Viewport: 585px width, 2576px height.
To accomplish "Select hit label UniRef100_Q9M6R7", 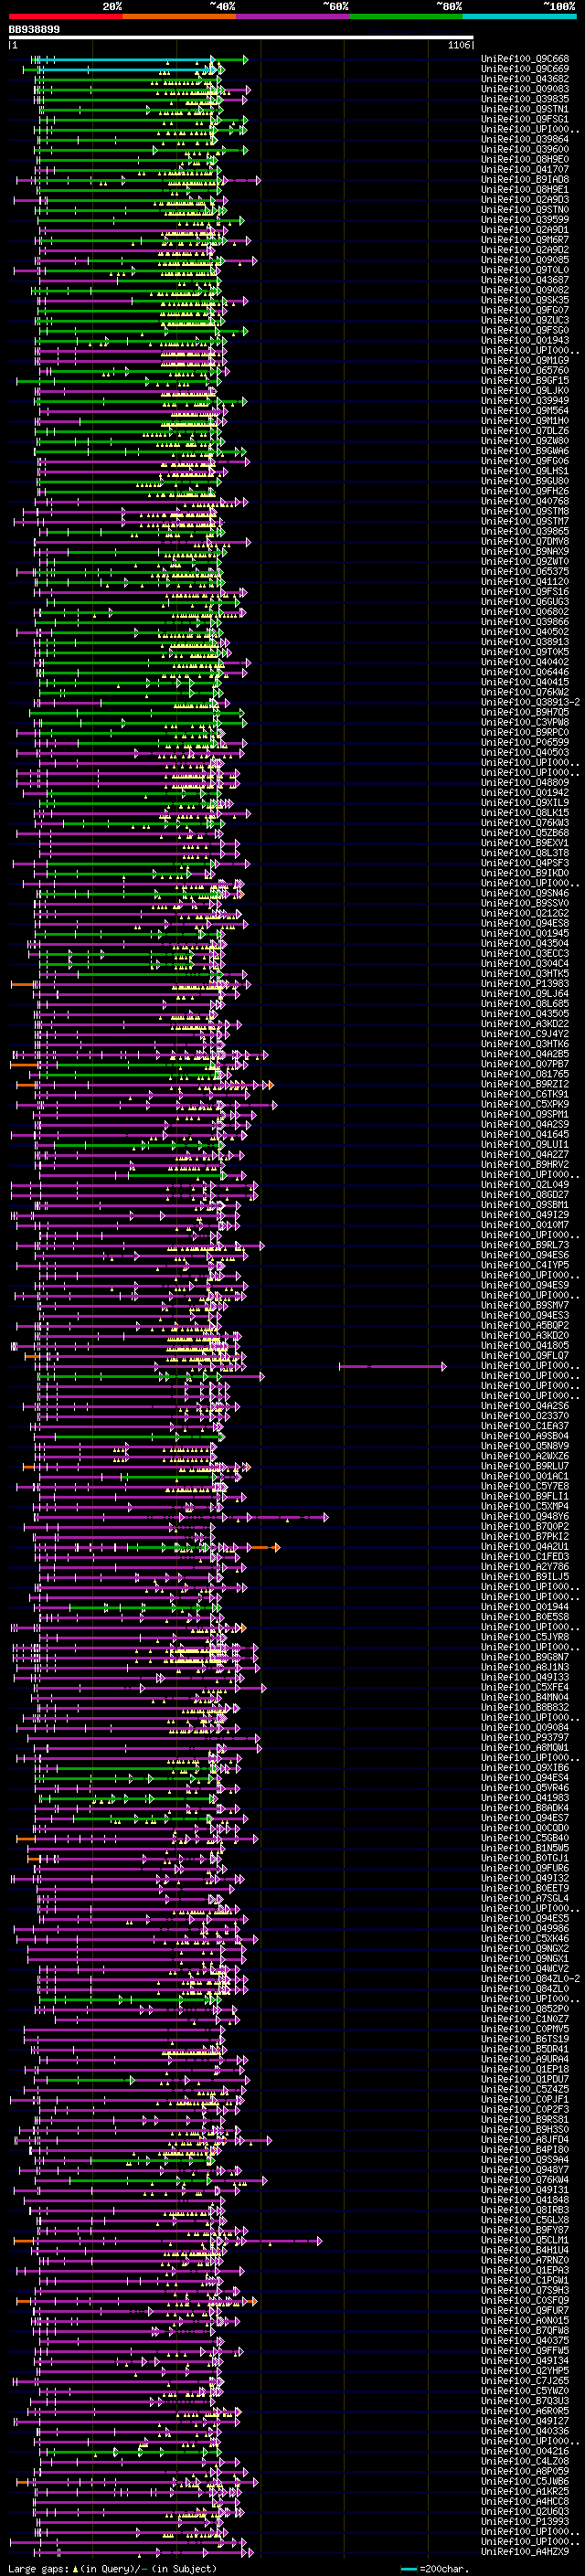I will (x=525, y=240).
